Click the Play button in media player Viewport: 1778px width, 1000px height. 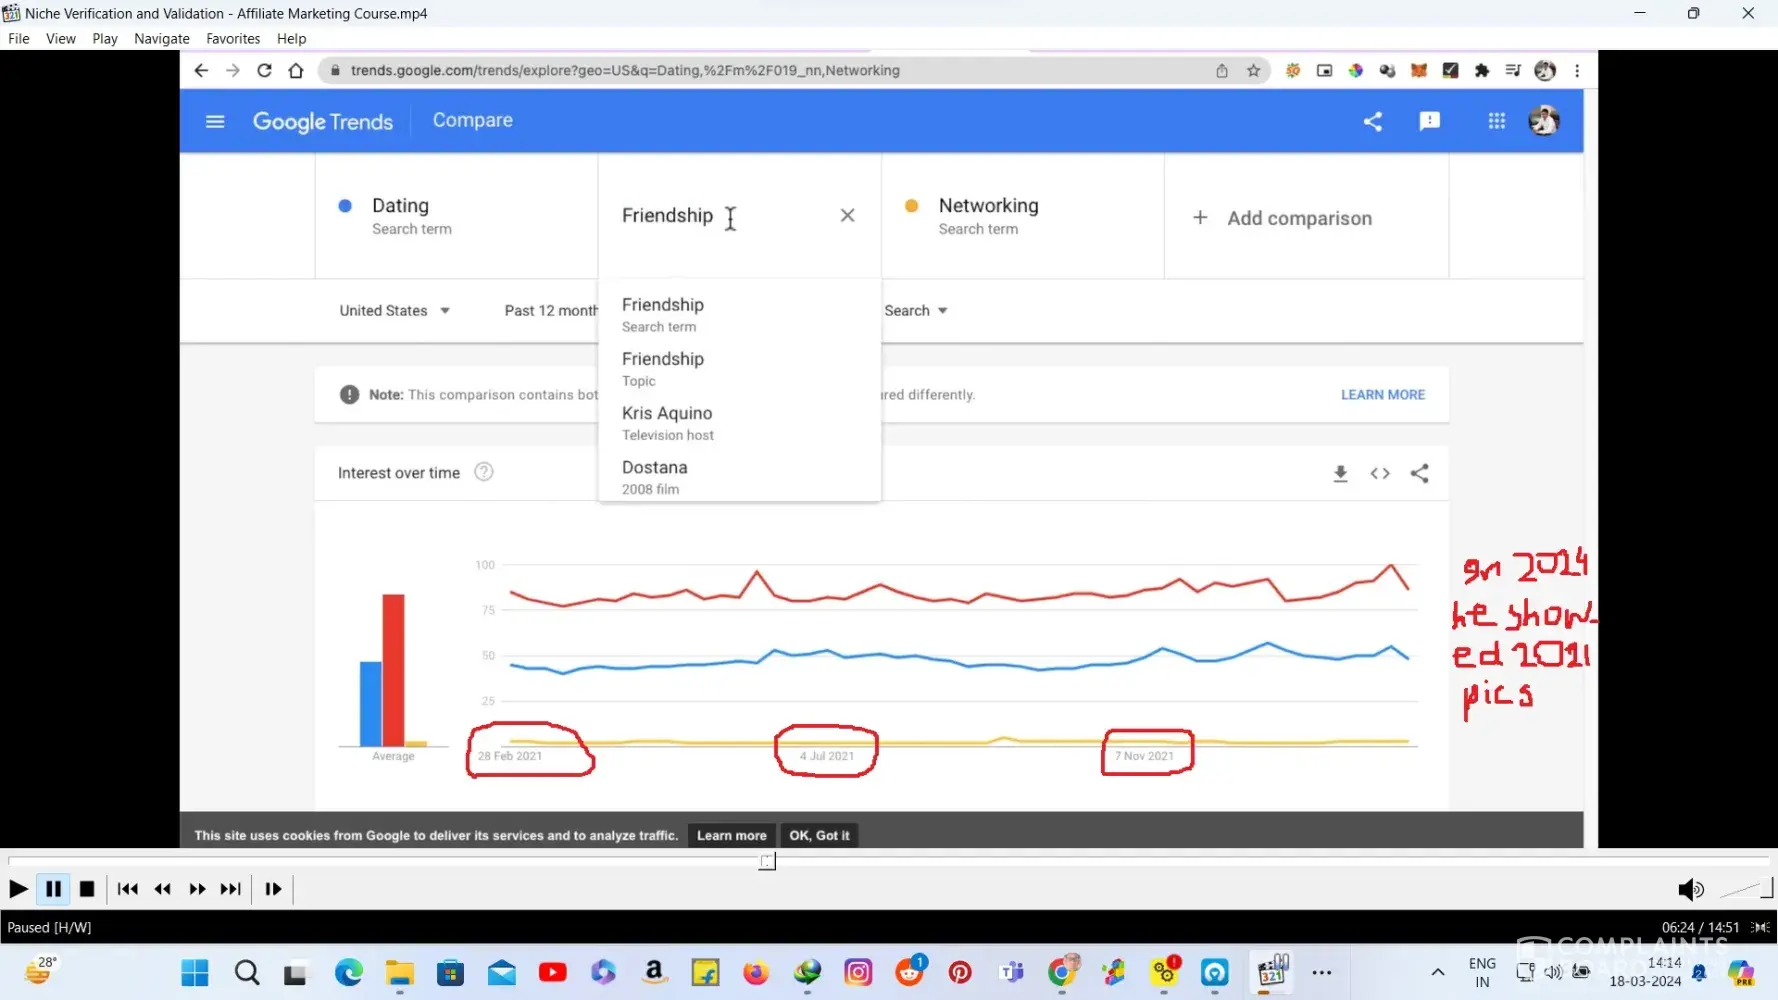(18, 889)
